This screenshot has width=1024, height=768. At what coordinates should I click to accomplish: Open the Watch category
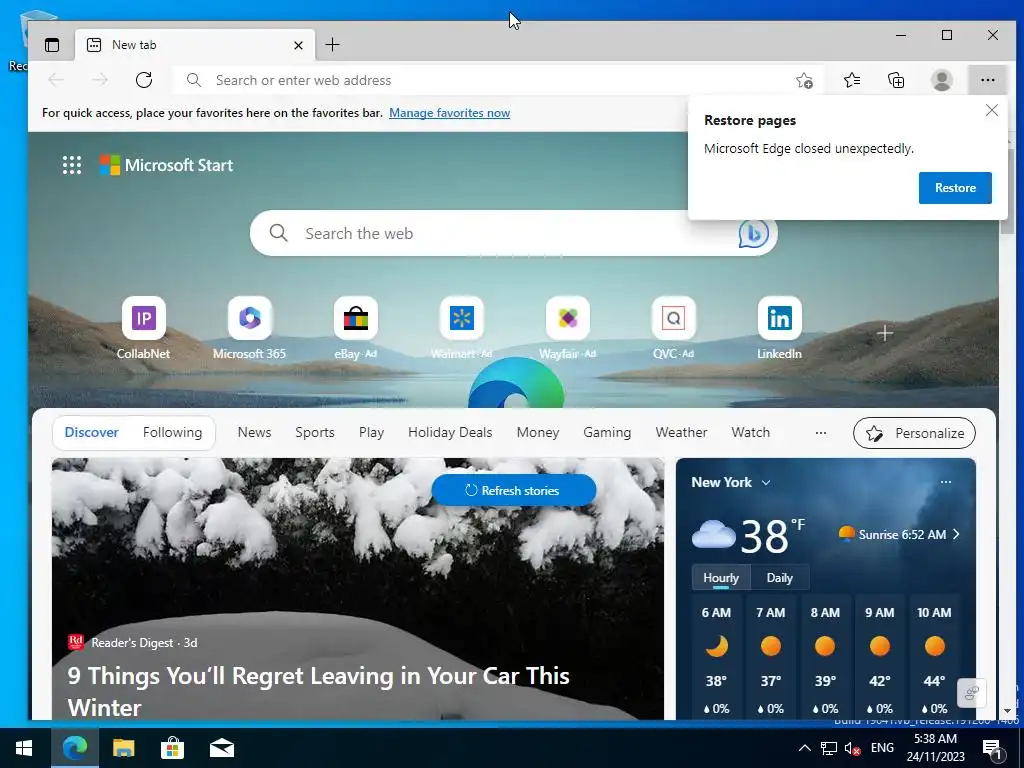point(750,432)
